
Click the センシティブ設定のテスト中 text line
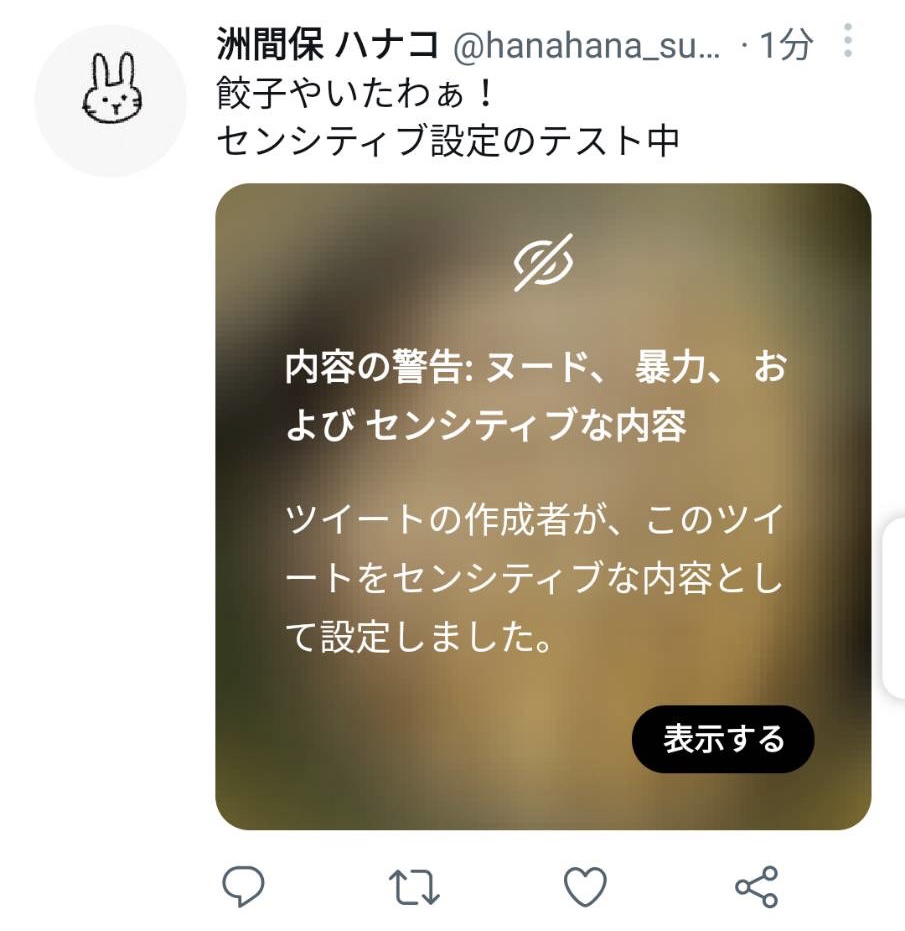pyautogui.click(x=448, y=141)
